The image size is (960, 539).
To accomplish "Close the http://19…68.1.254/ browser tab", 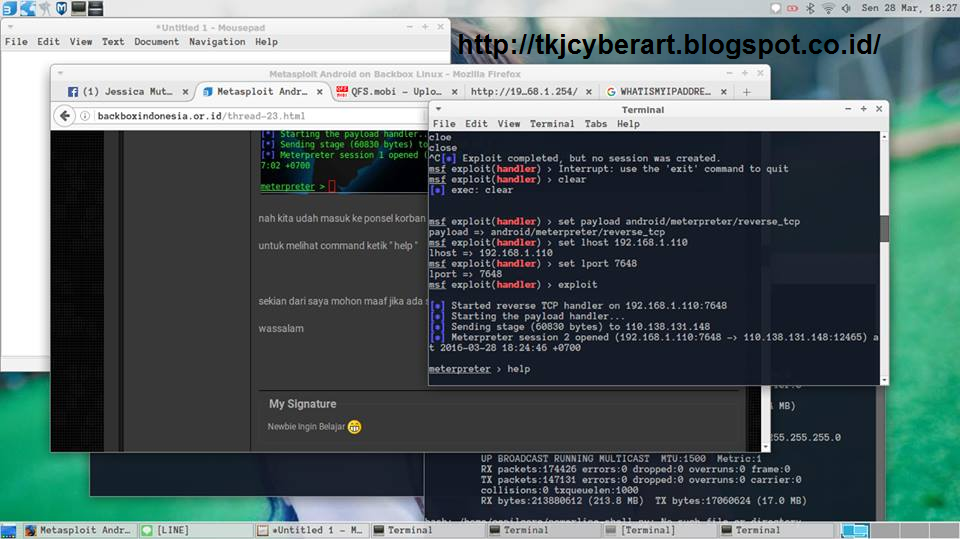I will coord(588,92).
